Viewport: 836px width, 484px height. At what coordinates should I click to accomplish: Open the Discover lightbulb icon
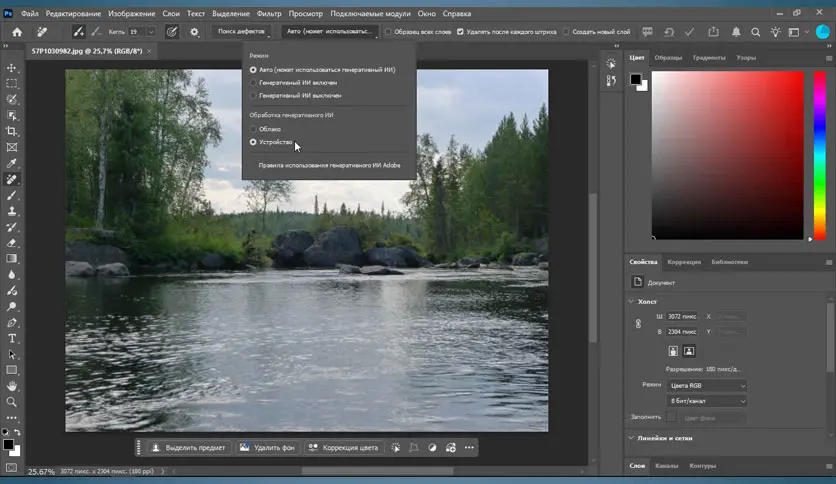click(775, 32)
